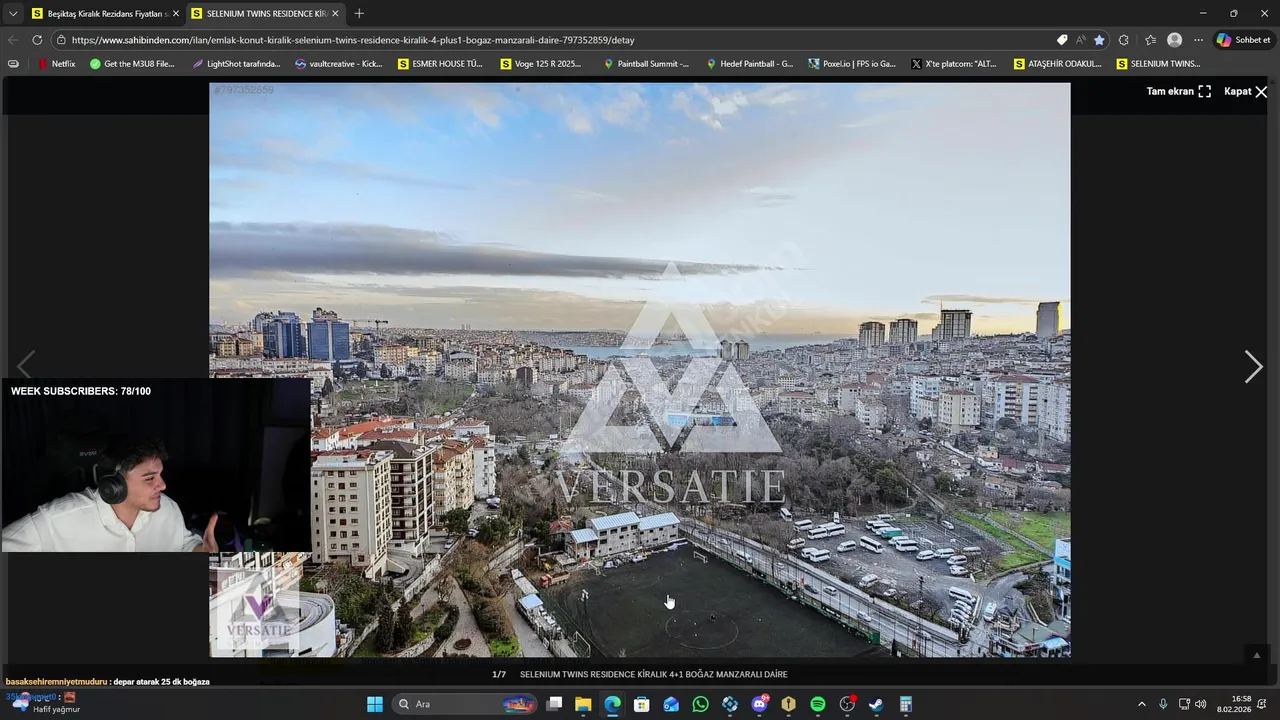
Task: Switch gallery to Tam ekran mode
Action: [x=1179, y=91]
